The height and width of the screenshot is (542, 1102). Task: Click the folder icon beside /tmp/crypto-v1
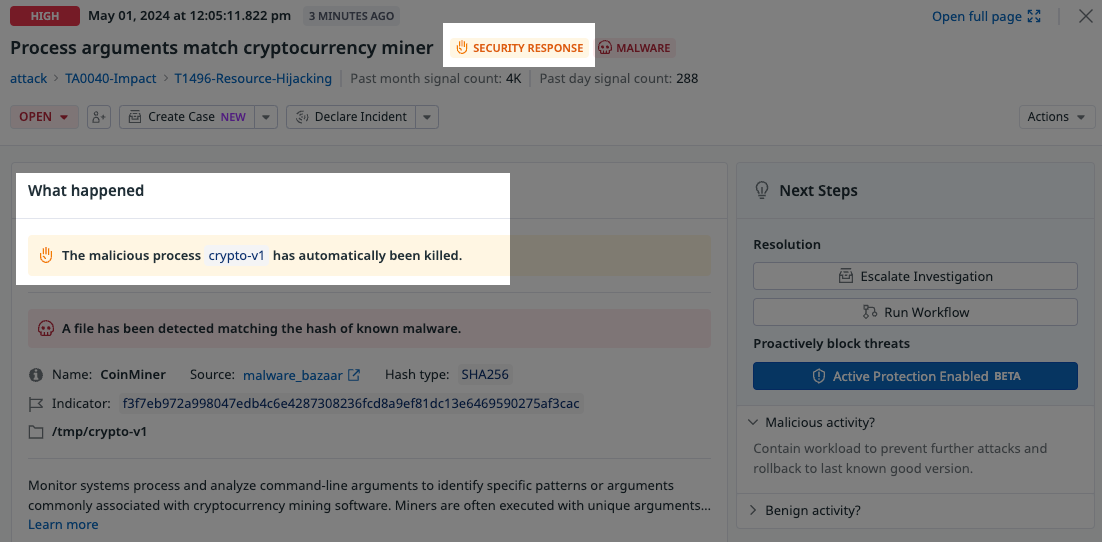pos(36,432)
